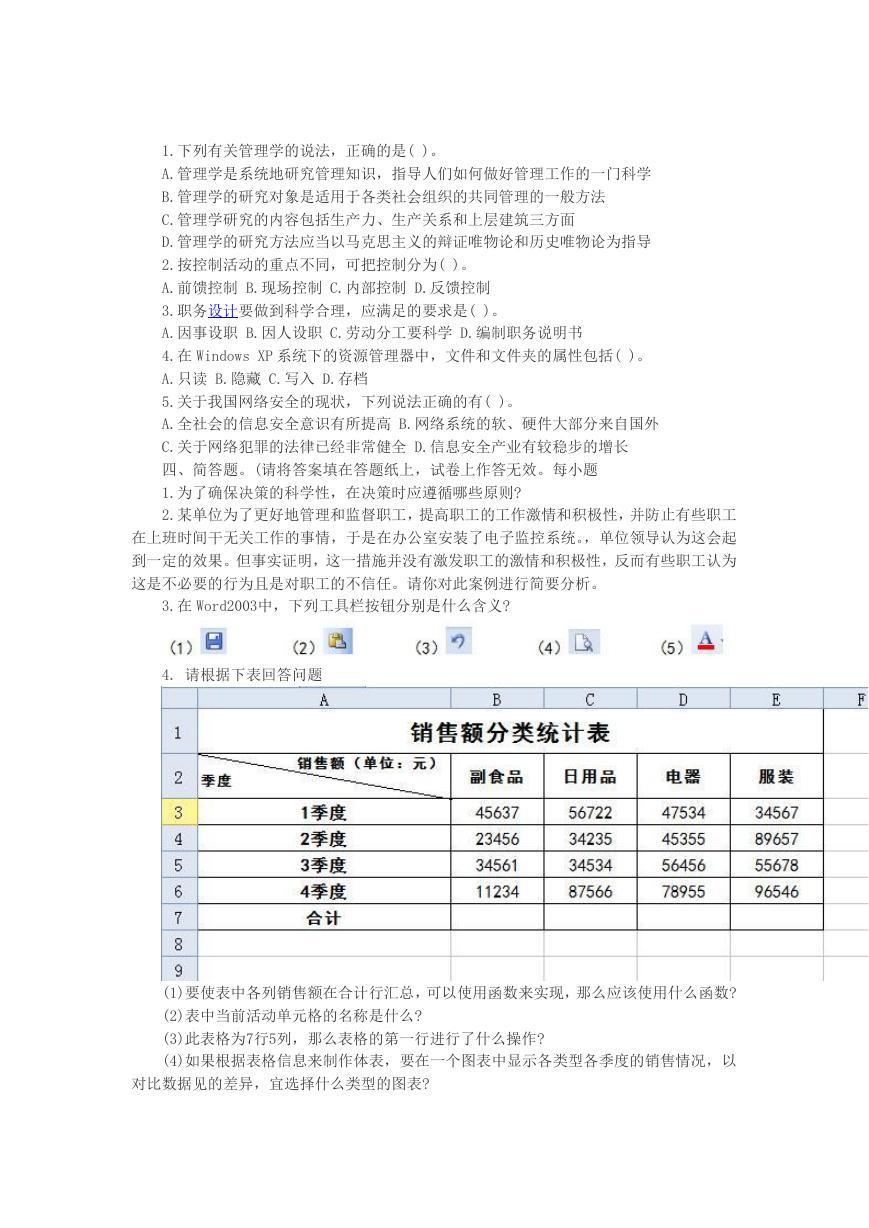Click the title cell 销售额分类统计表
The height and width of the screenshot is (1228, 869).
click(x=510, y=732)
